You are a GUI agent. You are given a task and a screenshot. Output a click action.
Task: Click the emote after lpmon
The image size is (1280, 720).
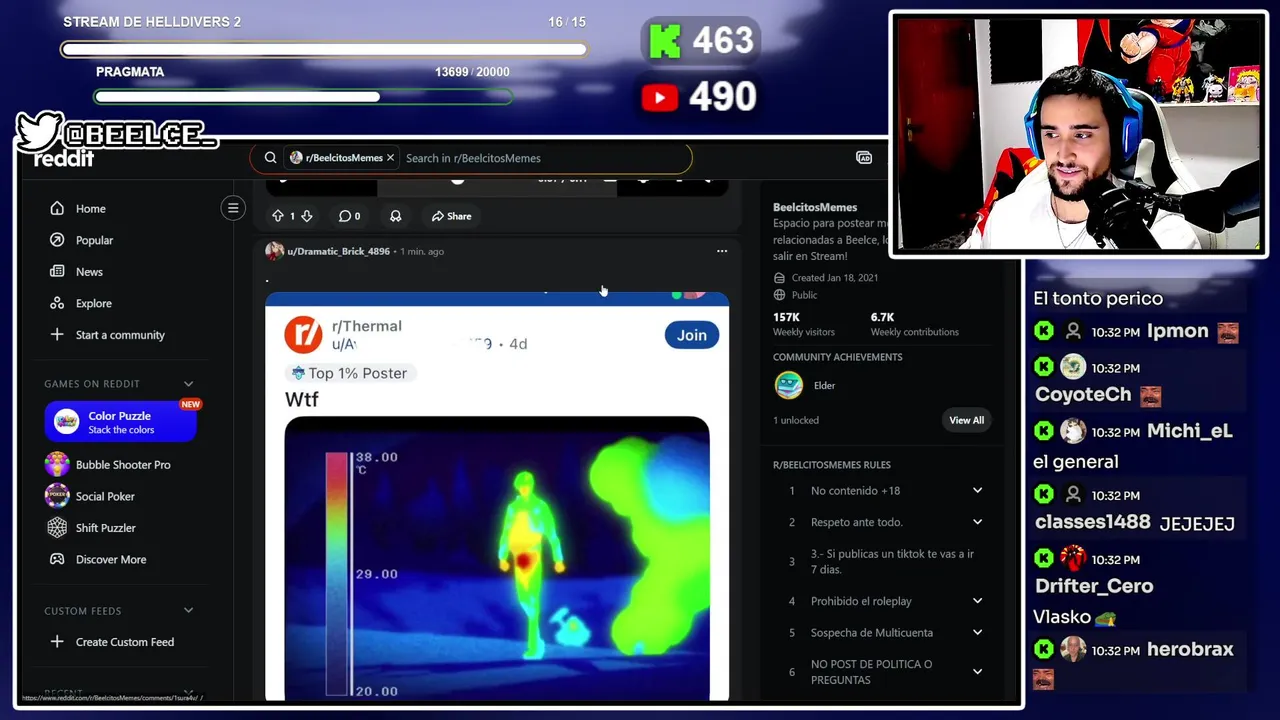(x=1228, y=333)
